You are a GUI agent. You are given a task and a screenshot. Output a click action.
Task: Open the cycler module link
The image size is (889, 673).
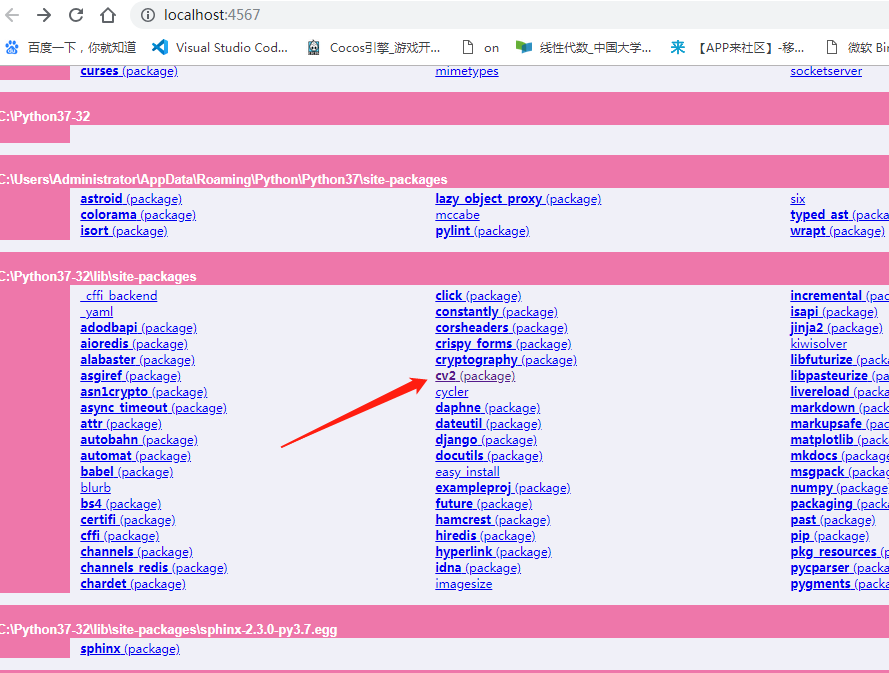[x=451, y=392]
